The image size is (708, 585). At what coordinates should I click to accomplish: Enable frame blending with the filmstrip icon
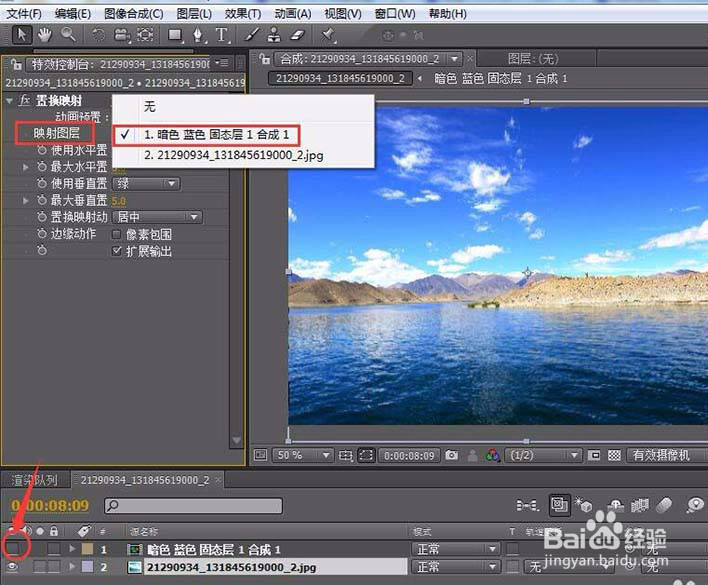(639, 505)
